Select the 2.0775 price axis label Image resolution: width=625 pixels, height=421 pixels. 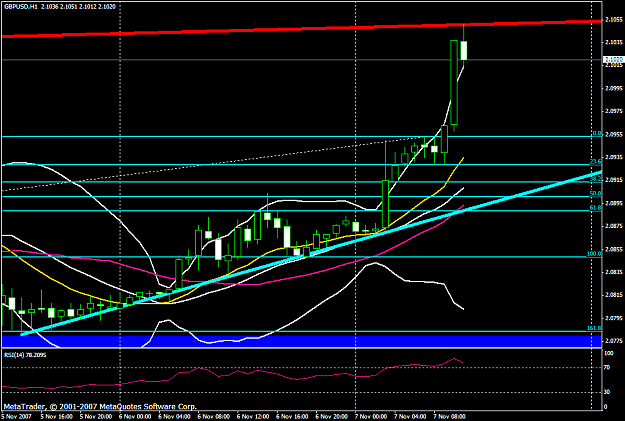point(613,341)
